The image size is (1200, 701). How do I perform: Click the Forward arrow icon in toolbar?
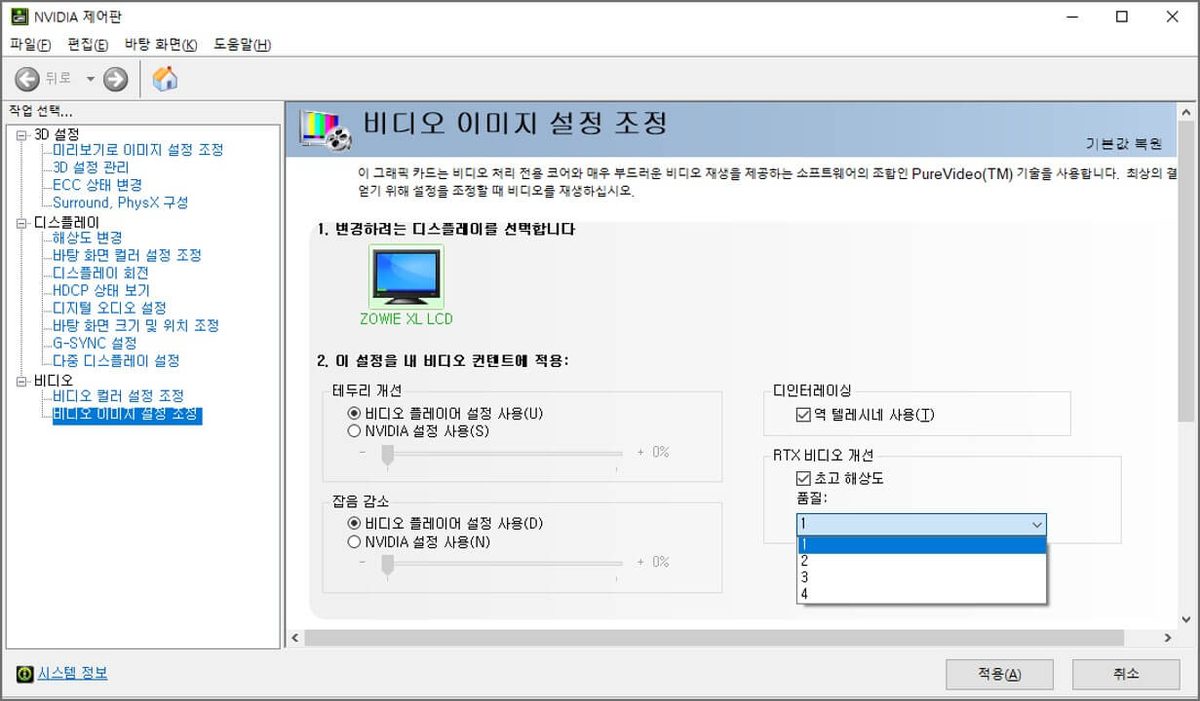click(x=116, y=79)
